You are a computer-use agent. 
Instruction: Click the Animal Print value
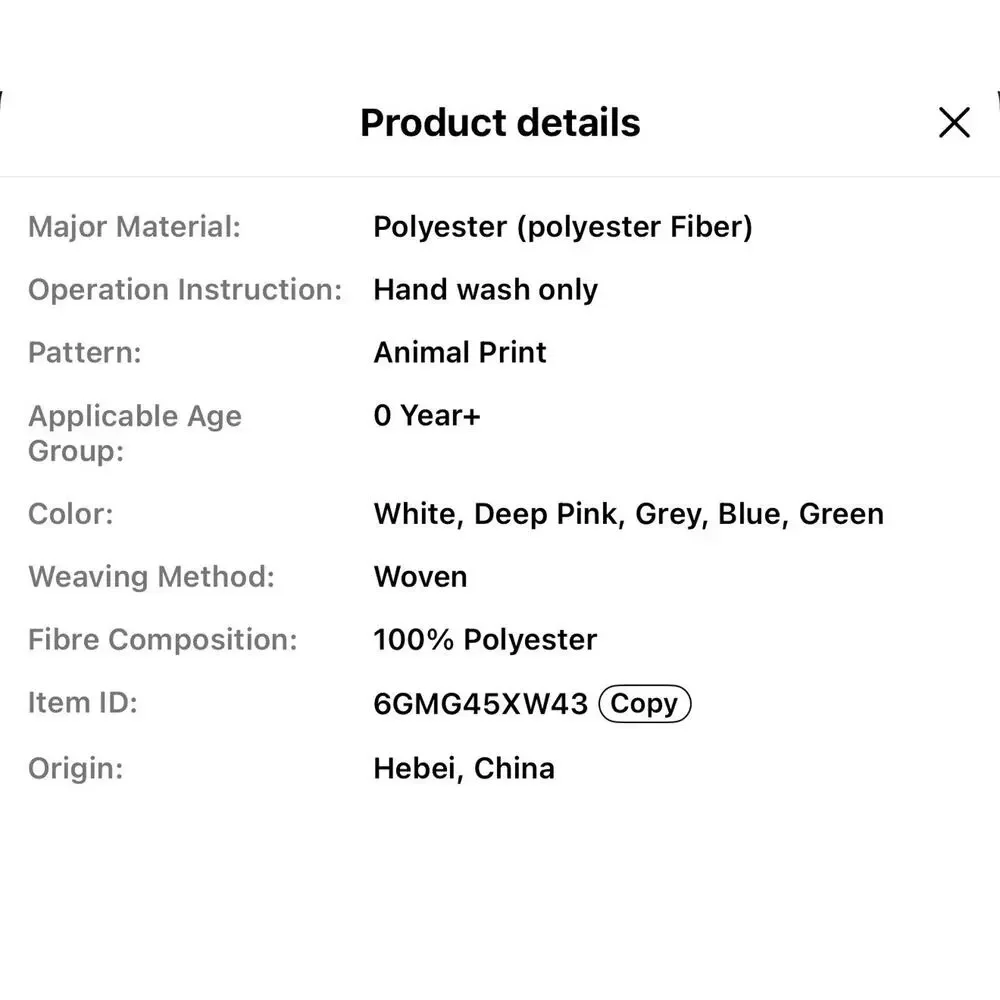[x=460, y=353]
